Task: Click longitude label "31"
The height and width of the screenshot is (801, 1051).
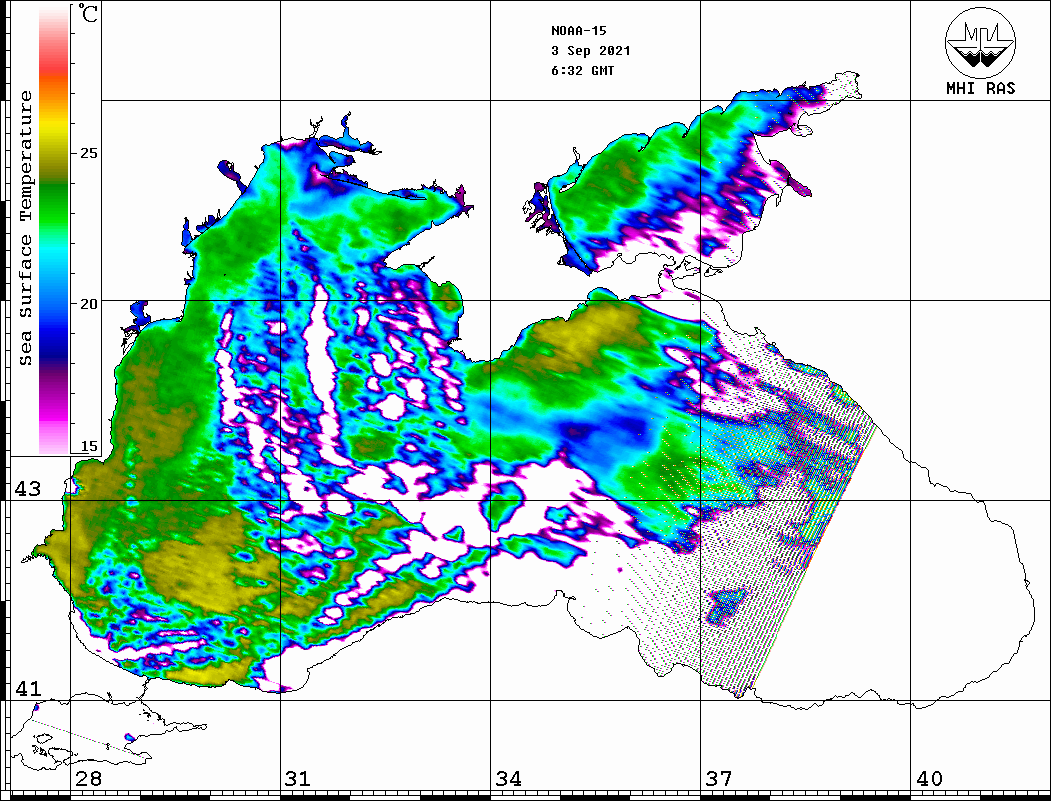Action: point(298,779)
